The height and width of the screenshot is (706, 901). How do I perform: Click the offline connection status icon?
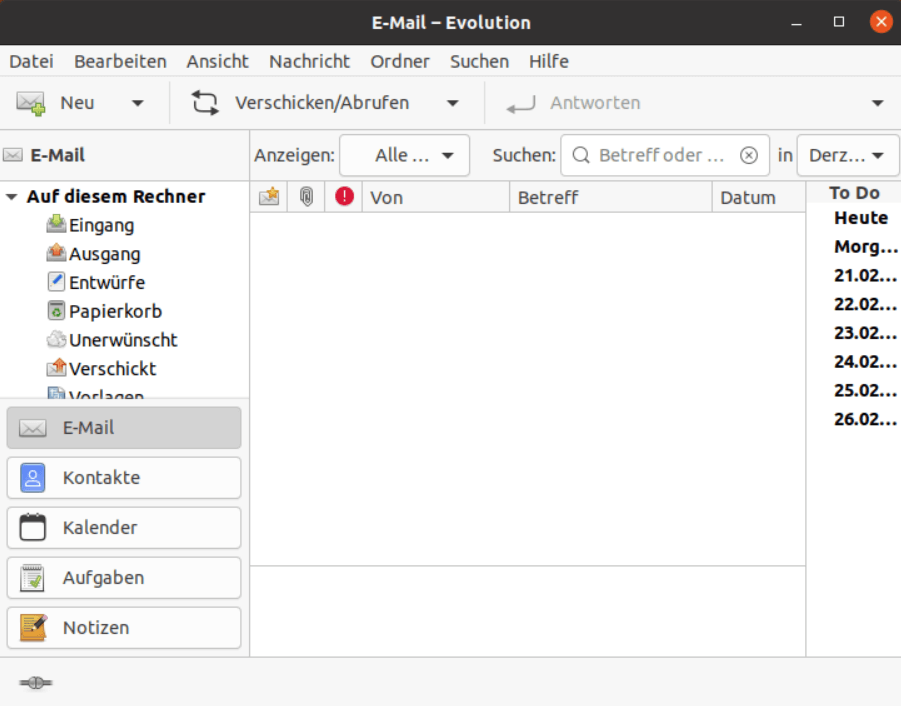point(36,682)
